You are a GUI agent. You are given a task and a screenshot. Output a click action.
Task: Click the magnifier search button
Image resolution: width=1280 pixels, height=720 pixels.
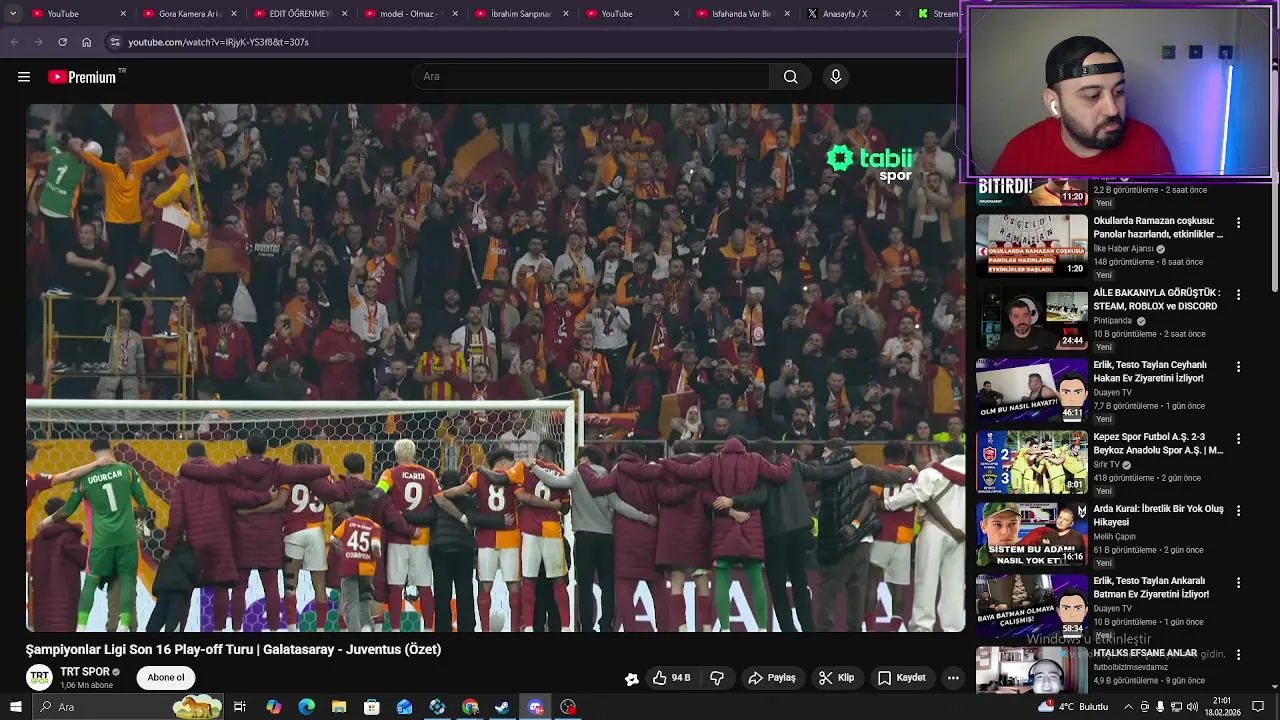[x=790, y=77]
